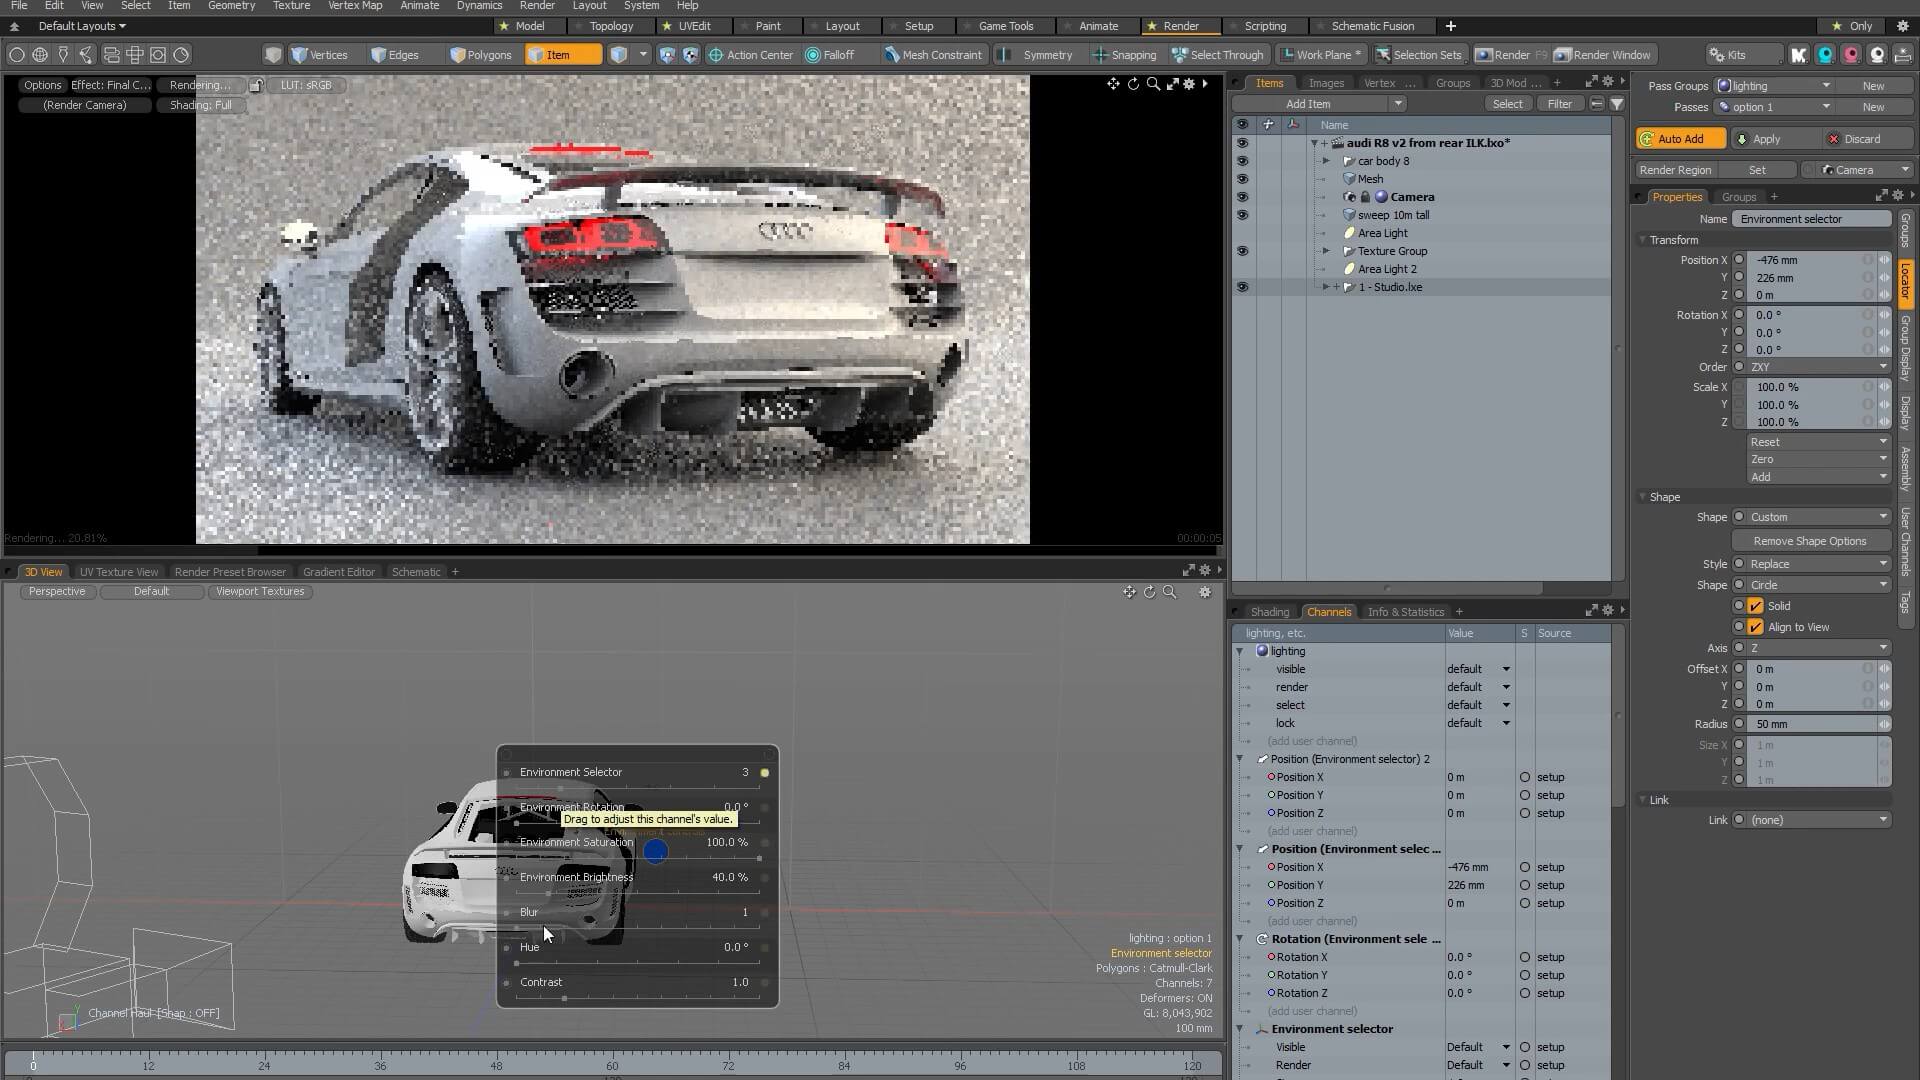Open the Shape Custom dropdown

pos(1818,517)
